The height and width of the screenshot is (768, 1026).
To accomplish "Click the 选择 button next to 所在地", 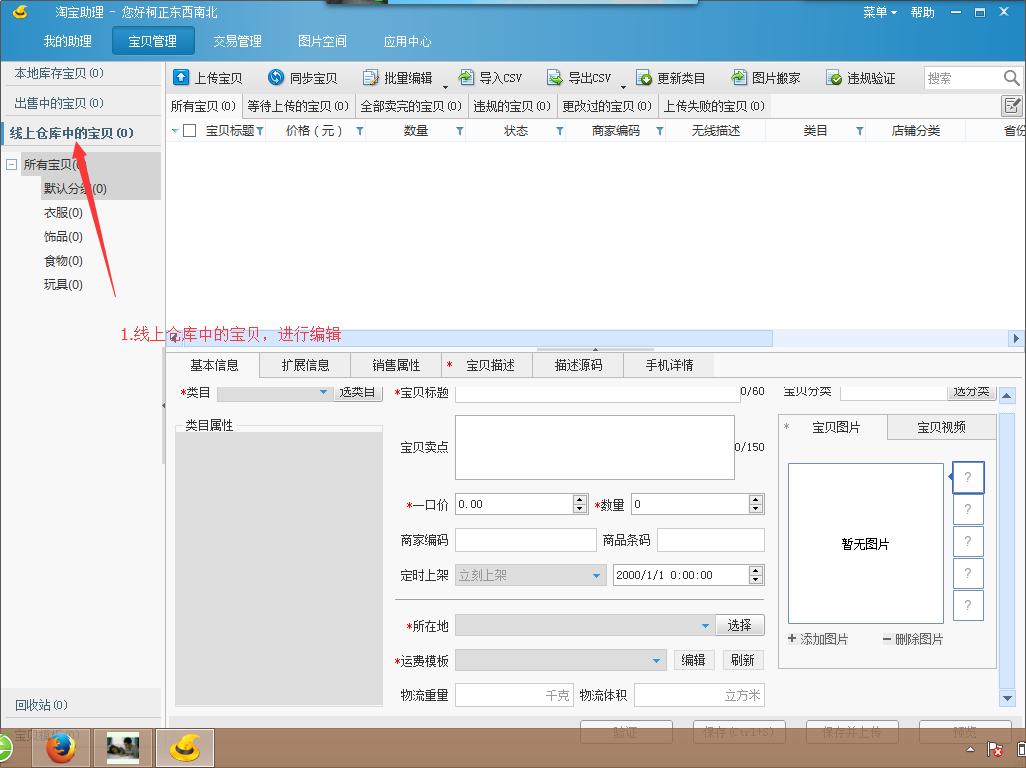I will (740, 625).
